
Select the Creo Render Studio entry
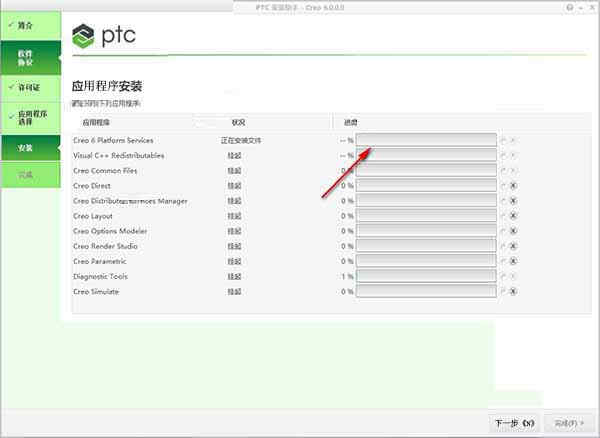(x=105, y=246)
